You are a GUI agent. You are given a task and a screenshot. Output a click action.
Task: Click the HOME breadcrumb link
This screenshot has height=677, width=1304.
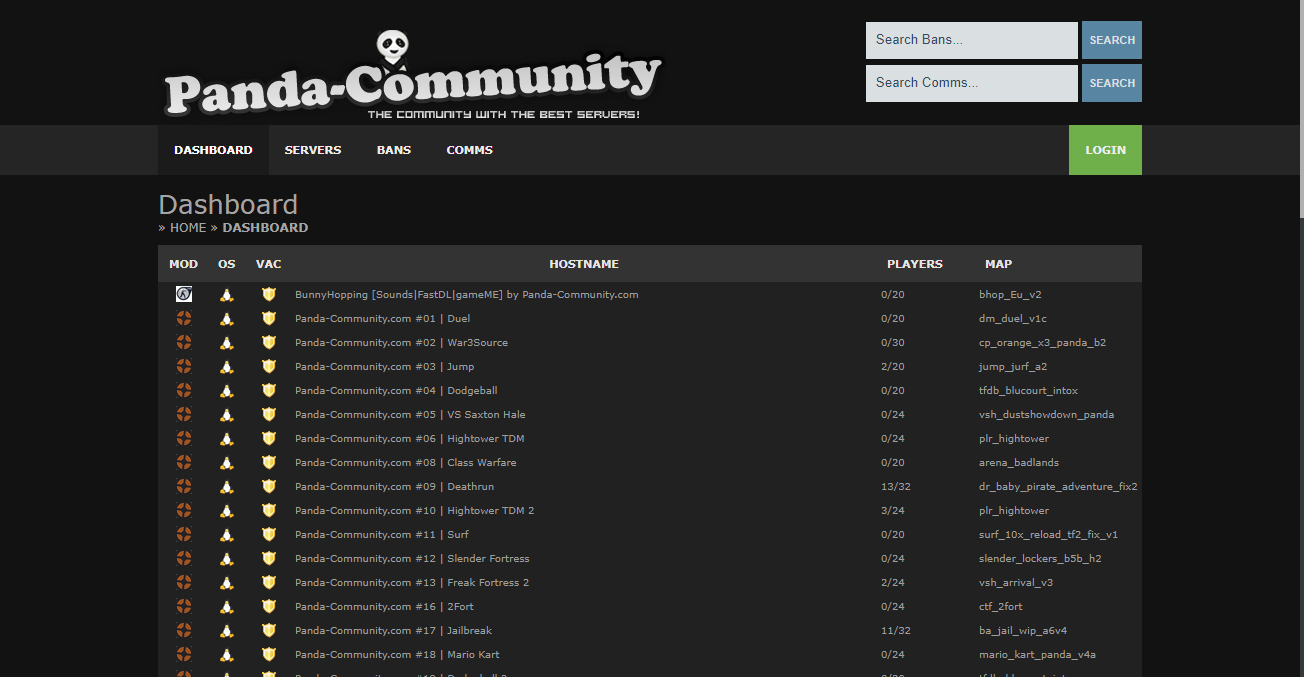(187, 227)
